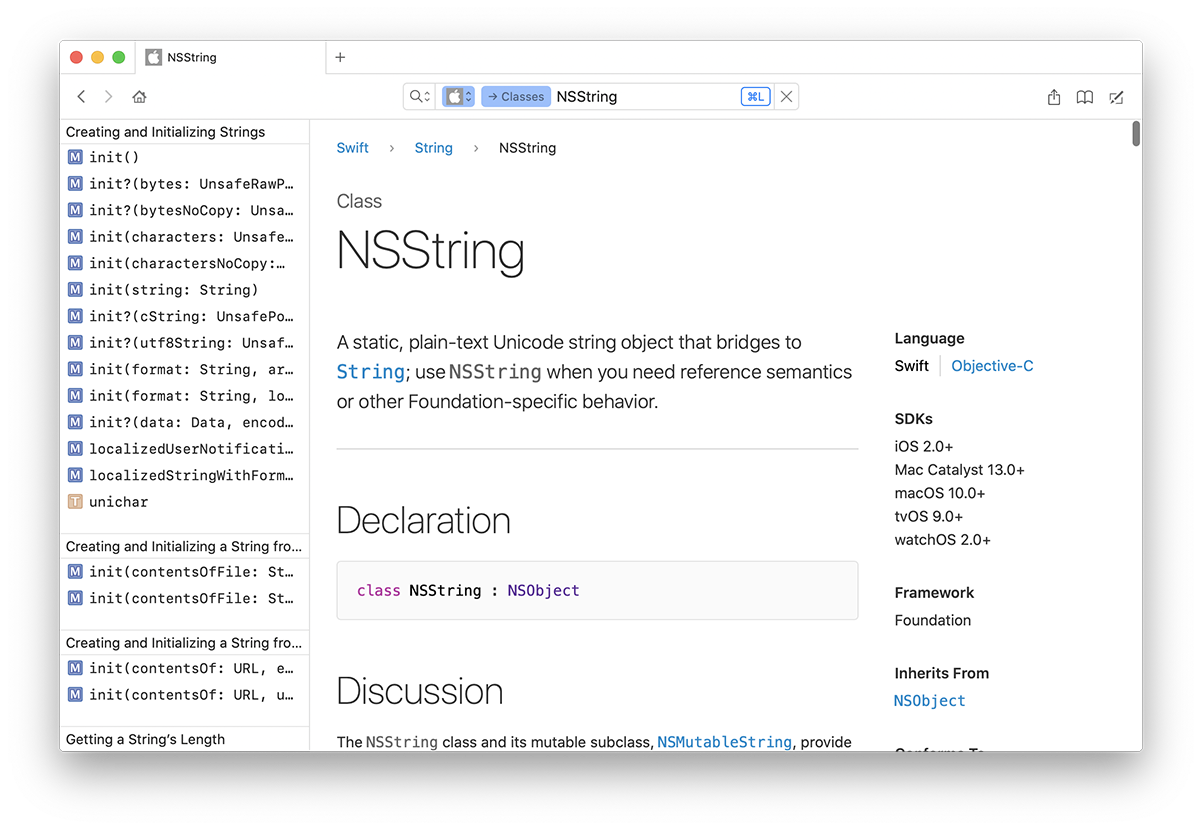Open the bookmarks book icon
The image size is (1202, 830).
coord(1085,97)
